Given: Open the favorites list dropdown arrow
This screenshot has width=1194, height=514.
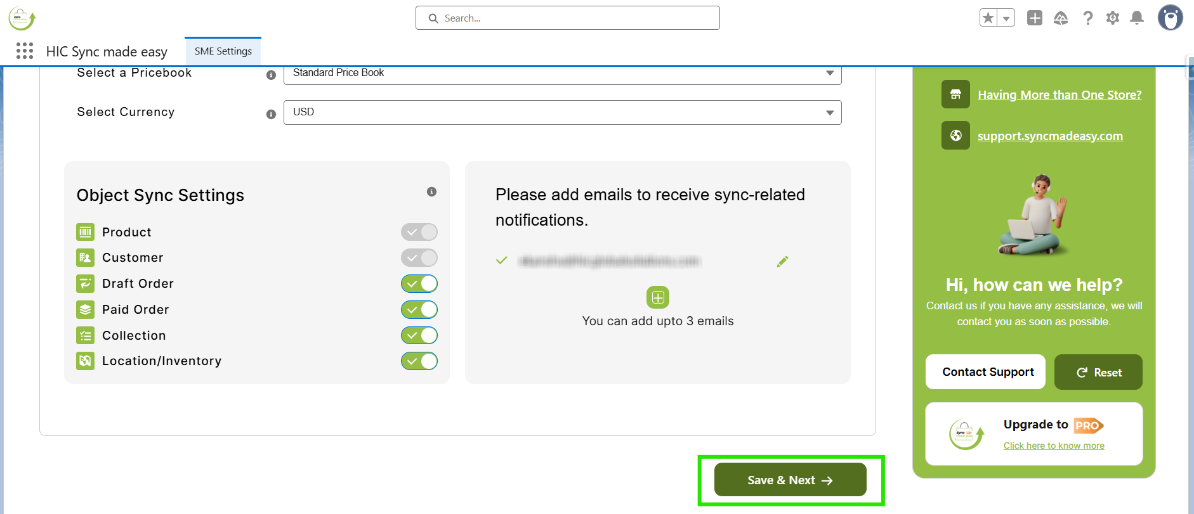Looking at the screenshot, I should point(1006,18).
